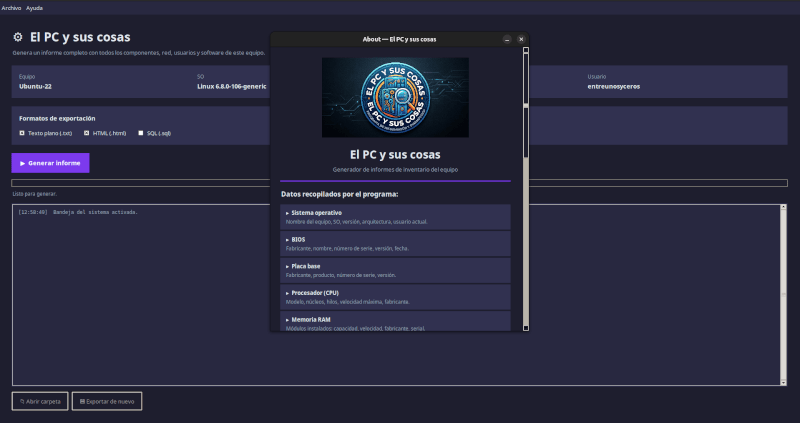Expand the Memoria RAM section
800x423 pixels.
(x=395, y=322)
